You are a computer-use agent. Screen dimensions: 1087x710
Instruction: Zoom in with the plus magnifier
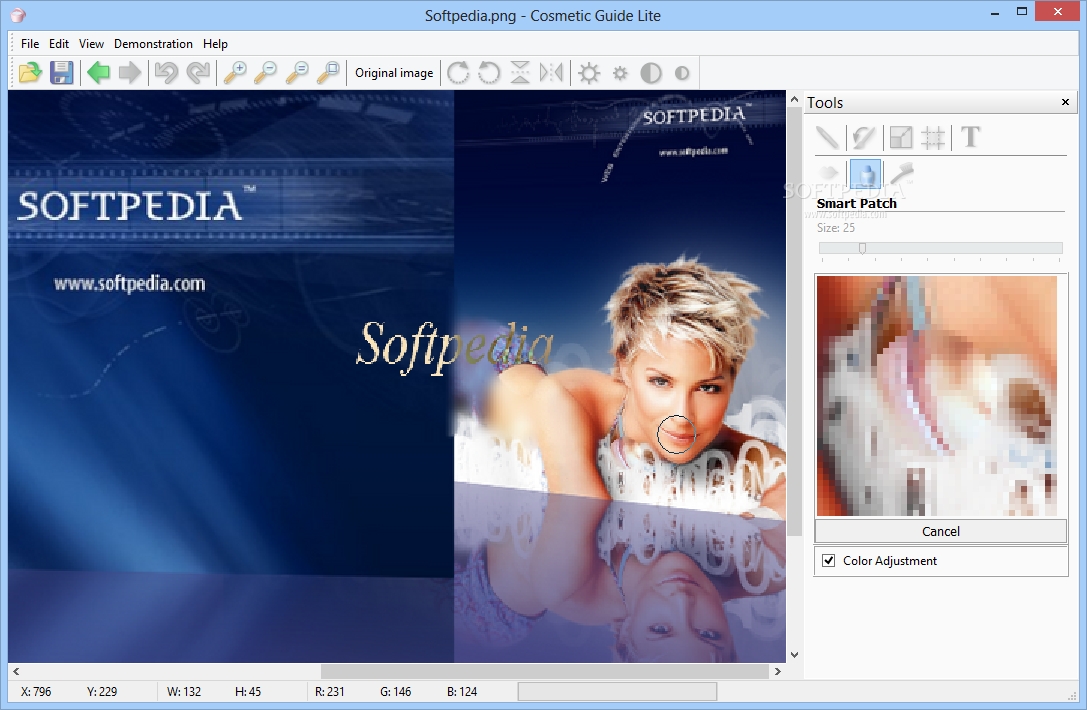click(x=235, y=73)
